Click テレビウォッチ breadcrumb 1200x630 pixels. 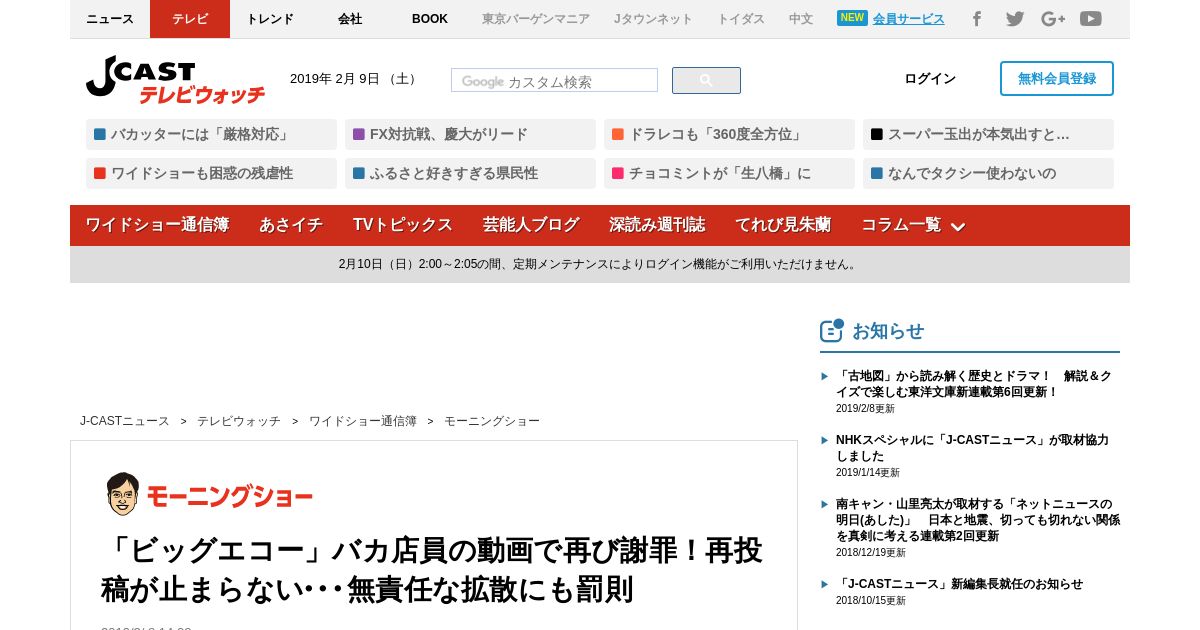(239, 421)
